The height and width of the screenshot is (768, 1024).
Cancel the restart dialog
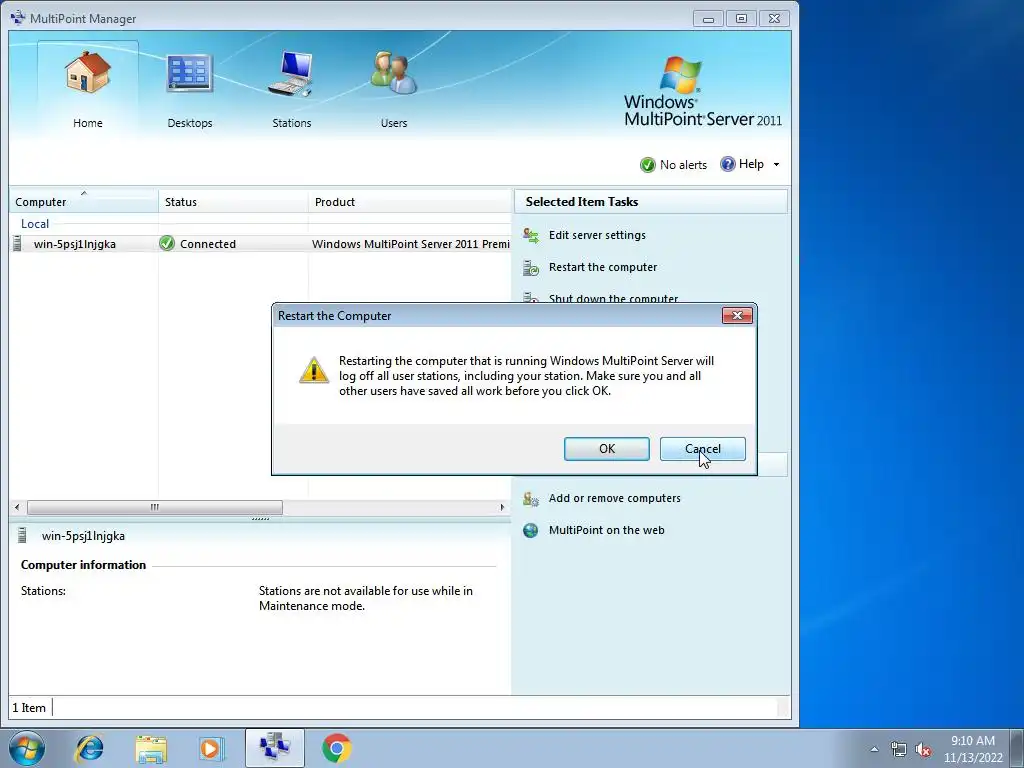[x=702, y=449]
